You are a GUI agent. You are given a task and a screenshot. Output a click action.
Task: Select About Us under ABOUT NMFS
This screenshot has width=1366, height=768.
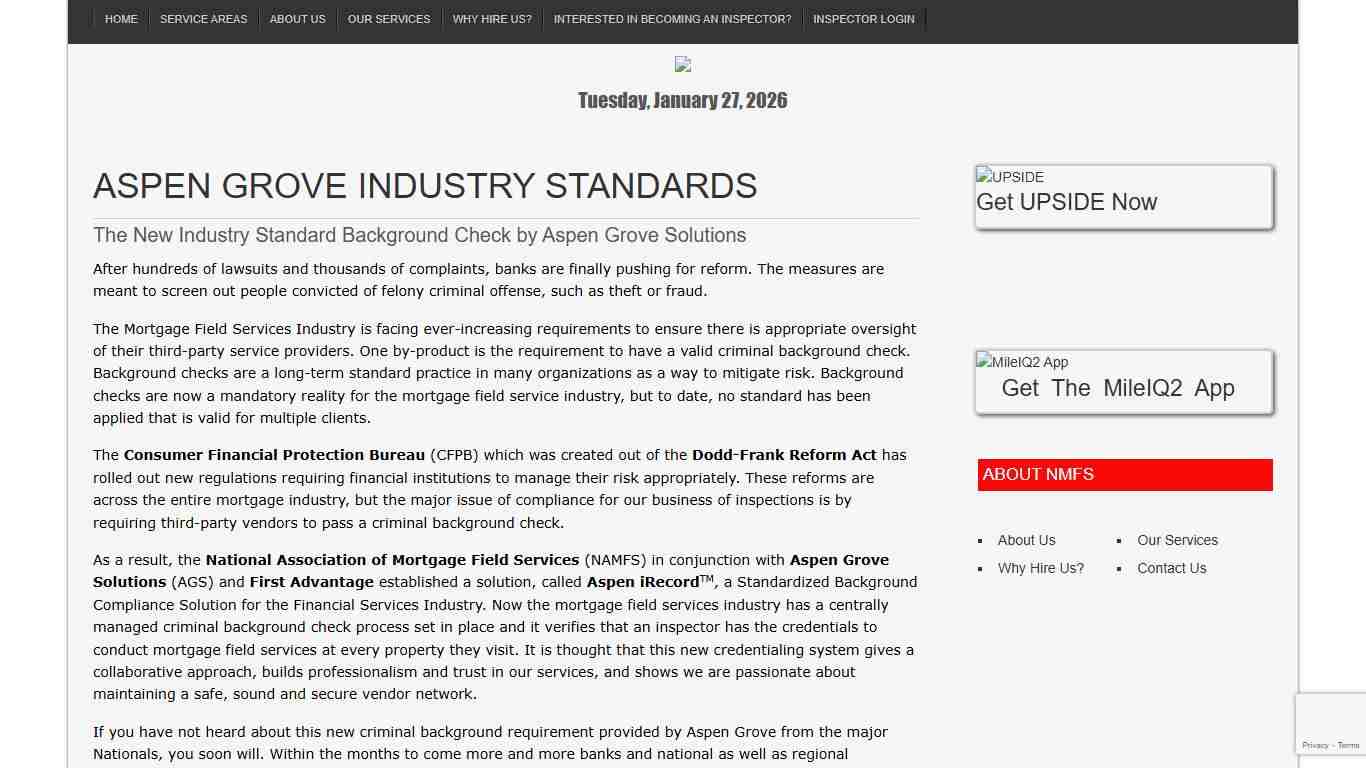pos(1026,540)
